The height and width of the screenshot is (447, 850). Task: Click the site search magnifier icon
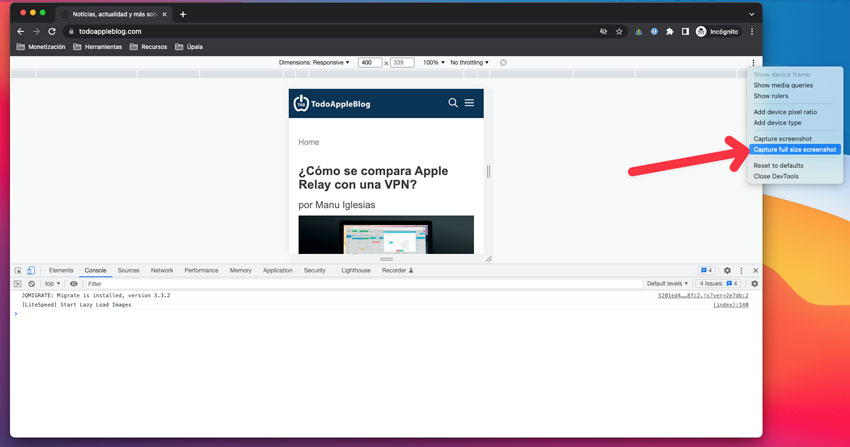(453, 103)
